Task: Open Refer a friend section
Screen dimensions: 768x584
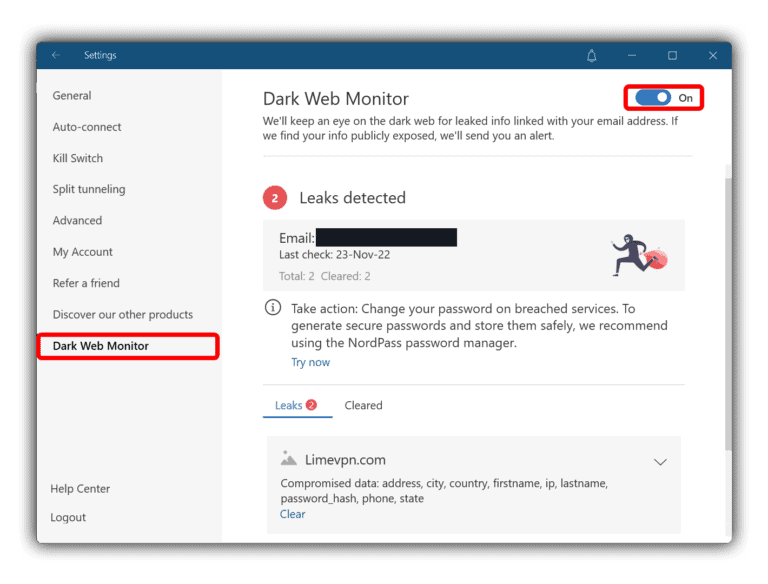Action: coord(86,283)
